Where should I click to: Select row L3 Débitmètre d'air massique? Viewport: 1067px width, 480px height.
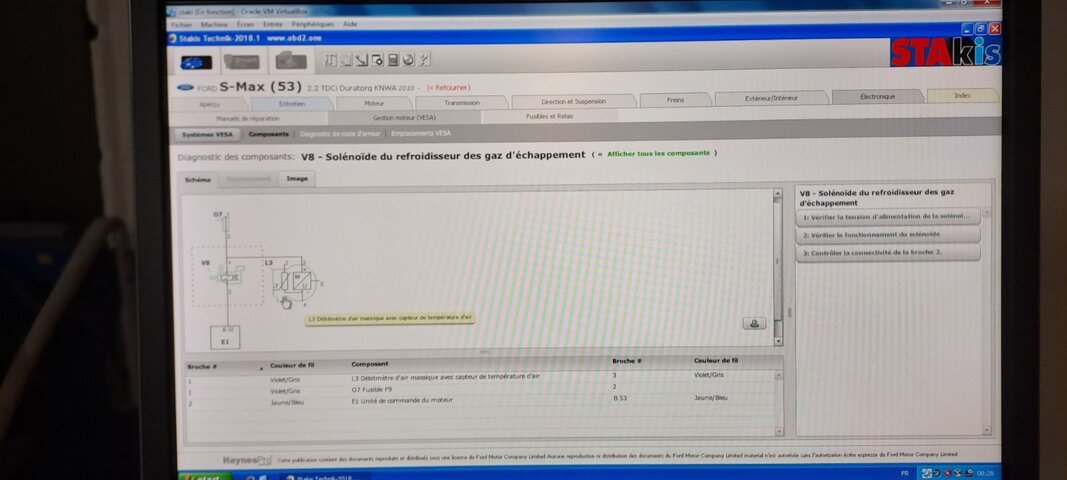(x=480, y=377)
